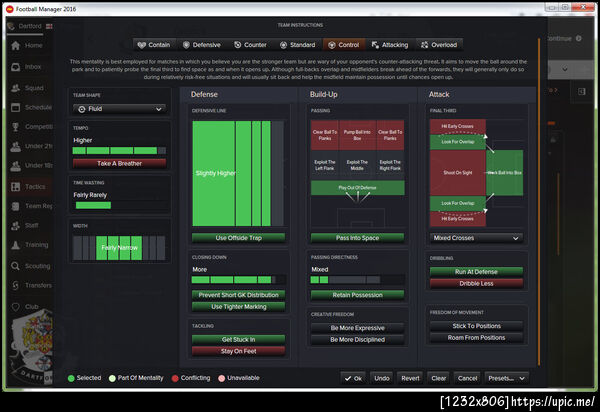The width and height of the screenshot is (600, 412).
Task: Open the Competitions trophy icon
Action: 15,127
